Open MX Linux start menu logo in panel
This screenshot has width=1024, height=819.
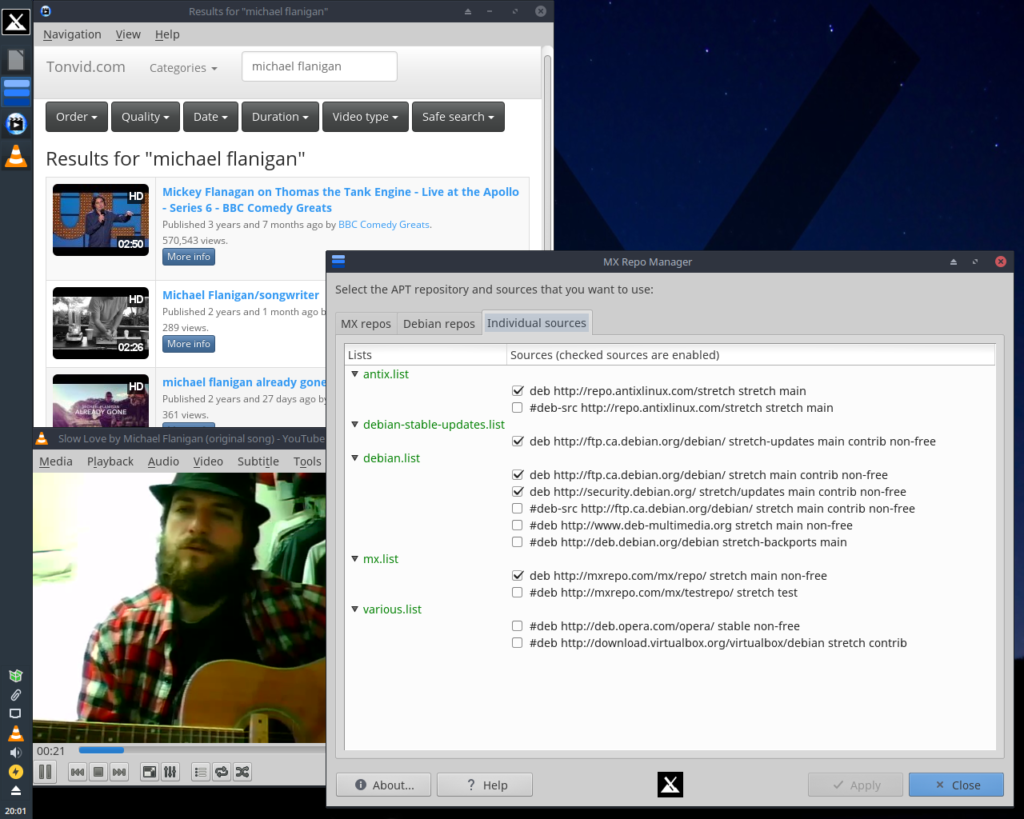pos(16,22)
